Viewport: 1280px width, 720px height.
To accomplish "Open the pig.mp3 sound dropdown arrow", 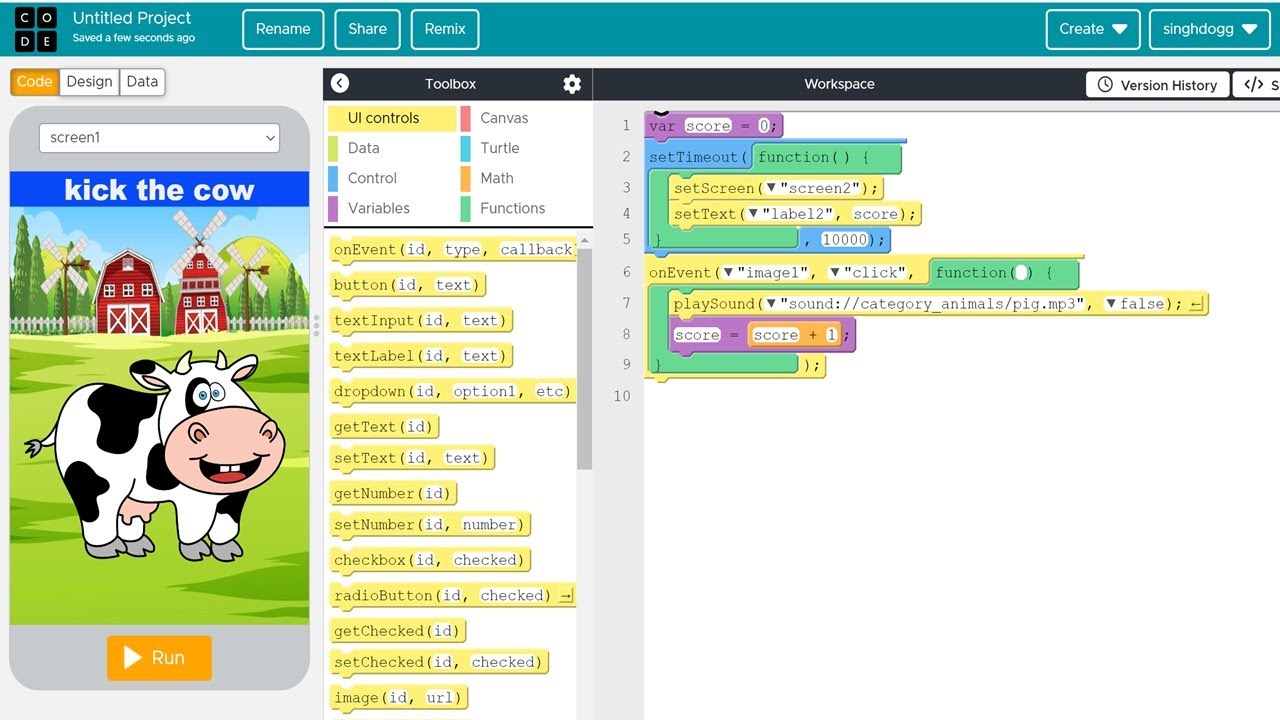I will [x=771, y=304].
